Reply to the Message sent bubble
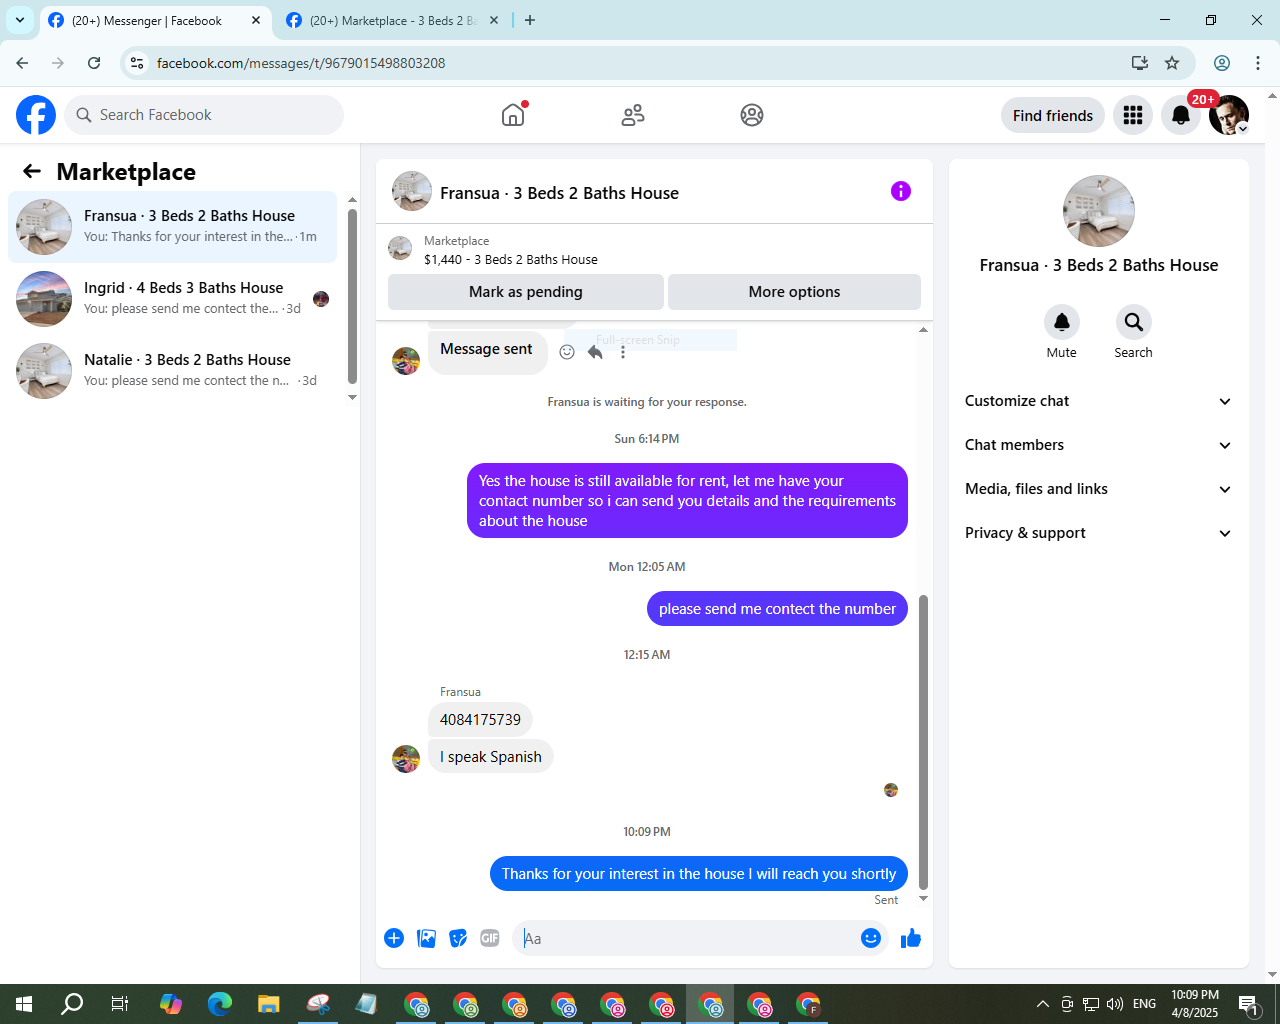Image resolution: width=1280 pixels, height=1024 pixels. point(595,352)
